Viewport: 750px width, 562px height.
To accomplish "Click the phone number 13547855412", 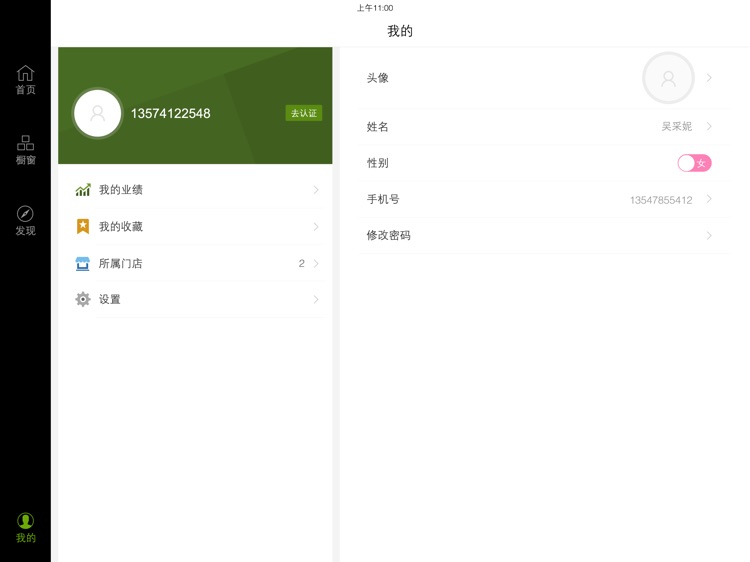I will (x=661, y=200).
